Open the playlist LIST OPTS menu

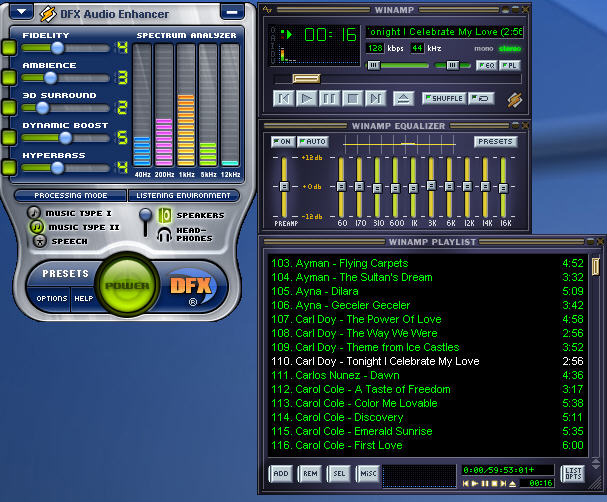(573, 473)
